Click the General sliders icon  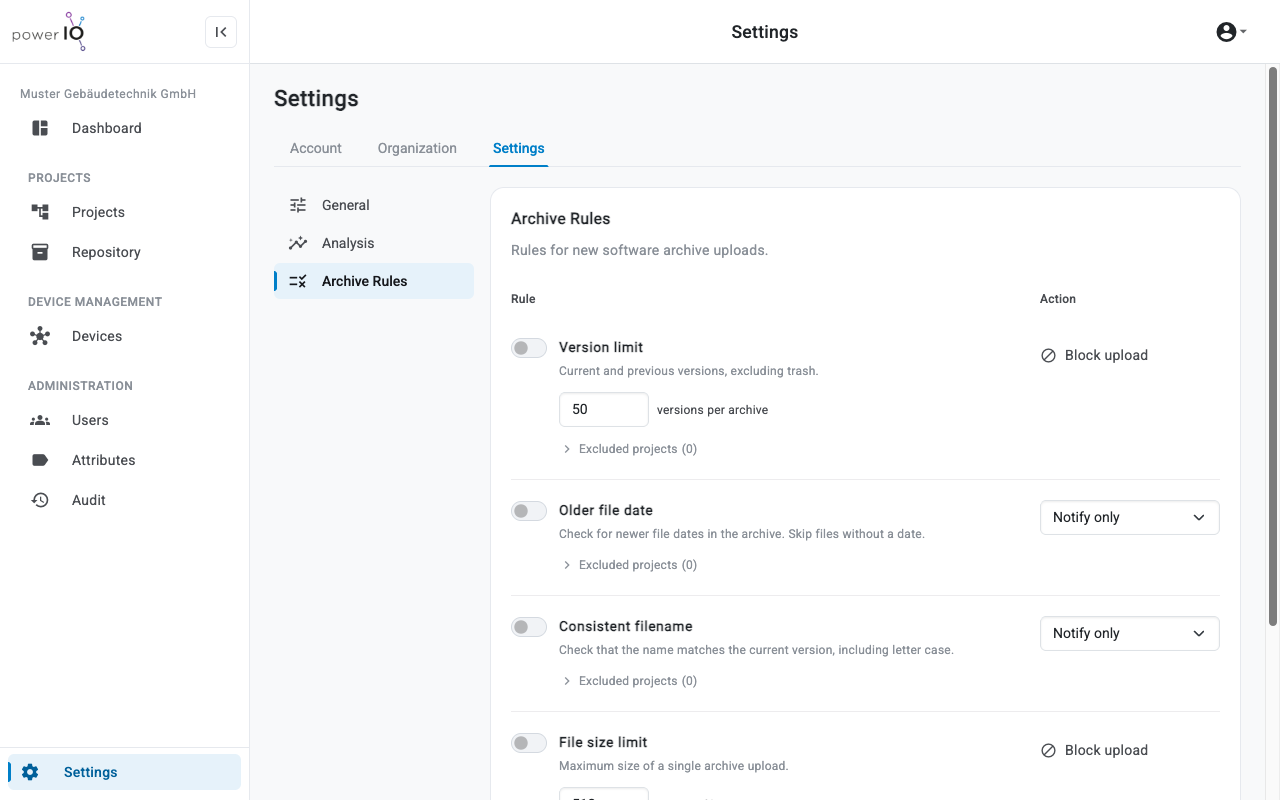[x=298, y=205]
